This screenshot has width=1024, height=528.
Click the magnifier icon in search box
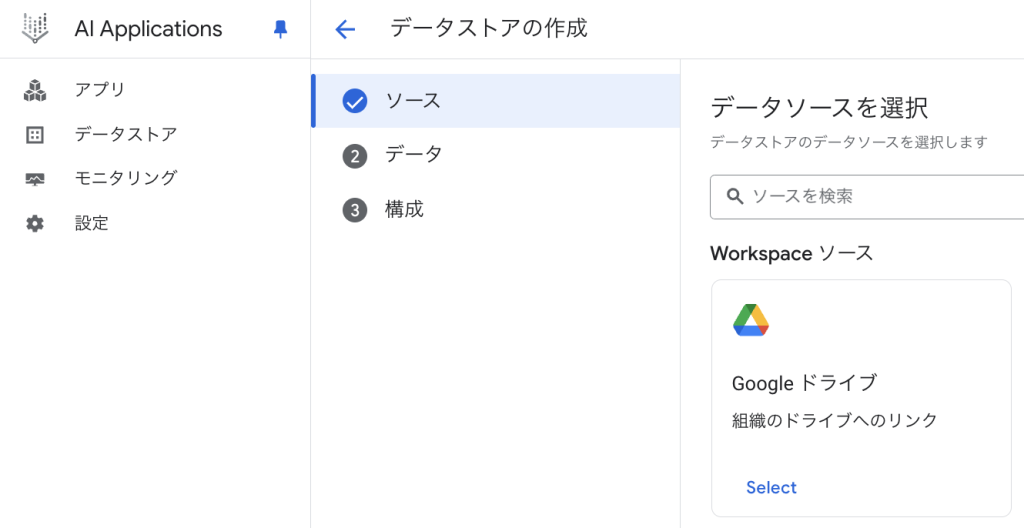(x=735, y=196)
